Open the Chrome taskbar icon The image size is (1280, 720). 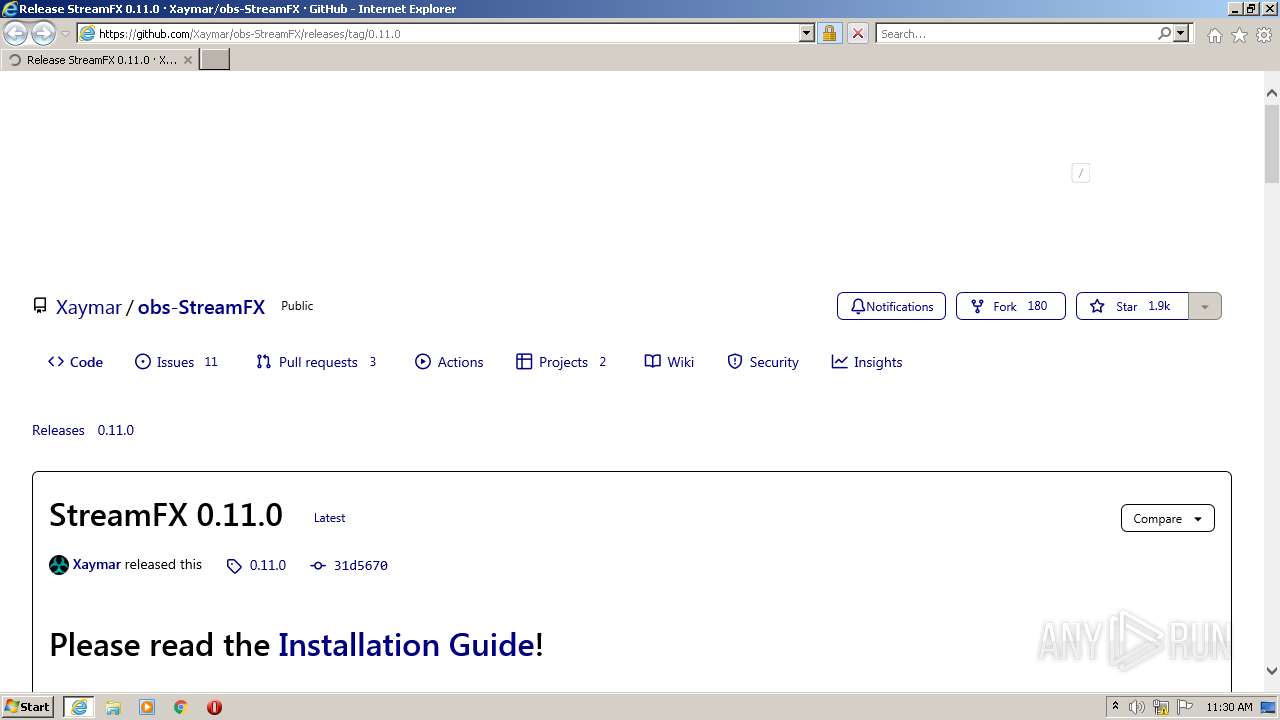181,707
